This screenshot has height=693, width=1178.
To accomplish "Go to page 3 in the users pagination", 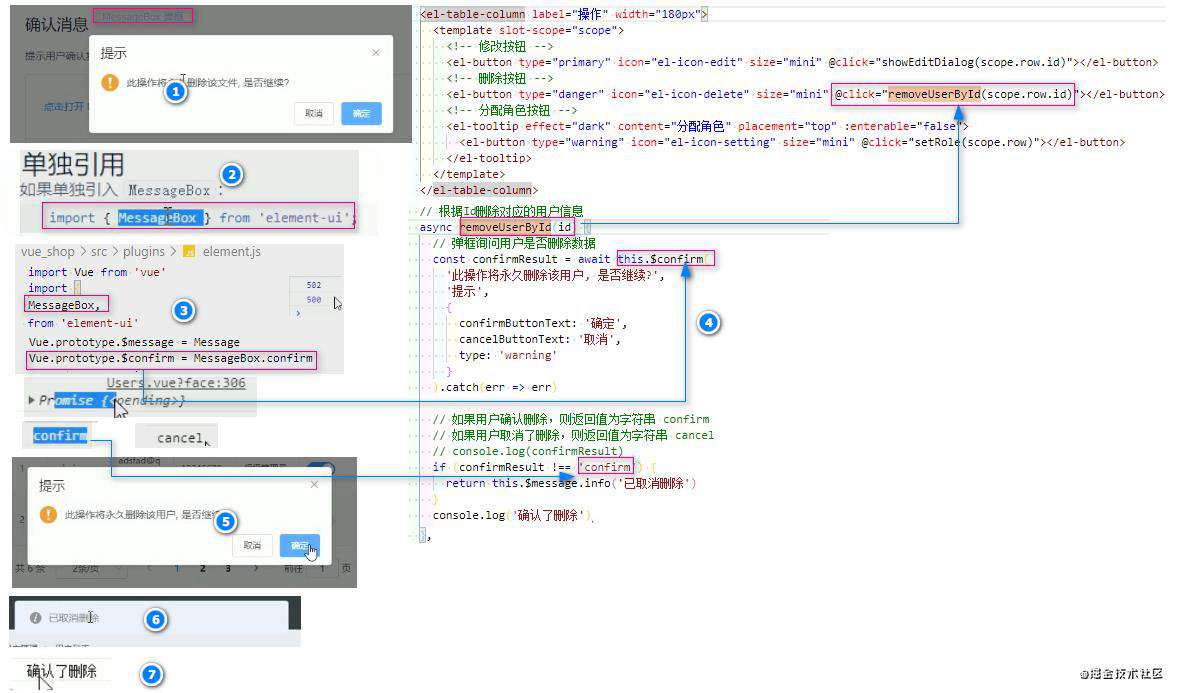I will [x=228, y=569].
